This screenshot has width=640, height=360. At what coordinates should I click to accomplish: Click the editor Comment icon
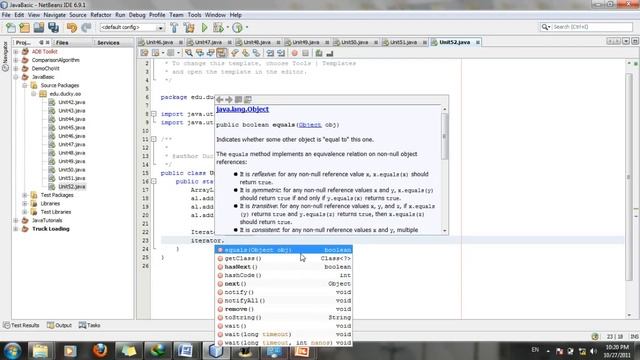[x=319, y=53]
